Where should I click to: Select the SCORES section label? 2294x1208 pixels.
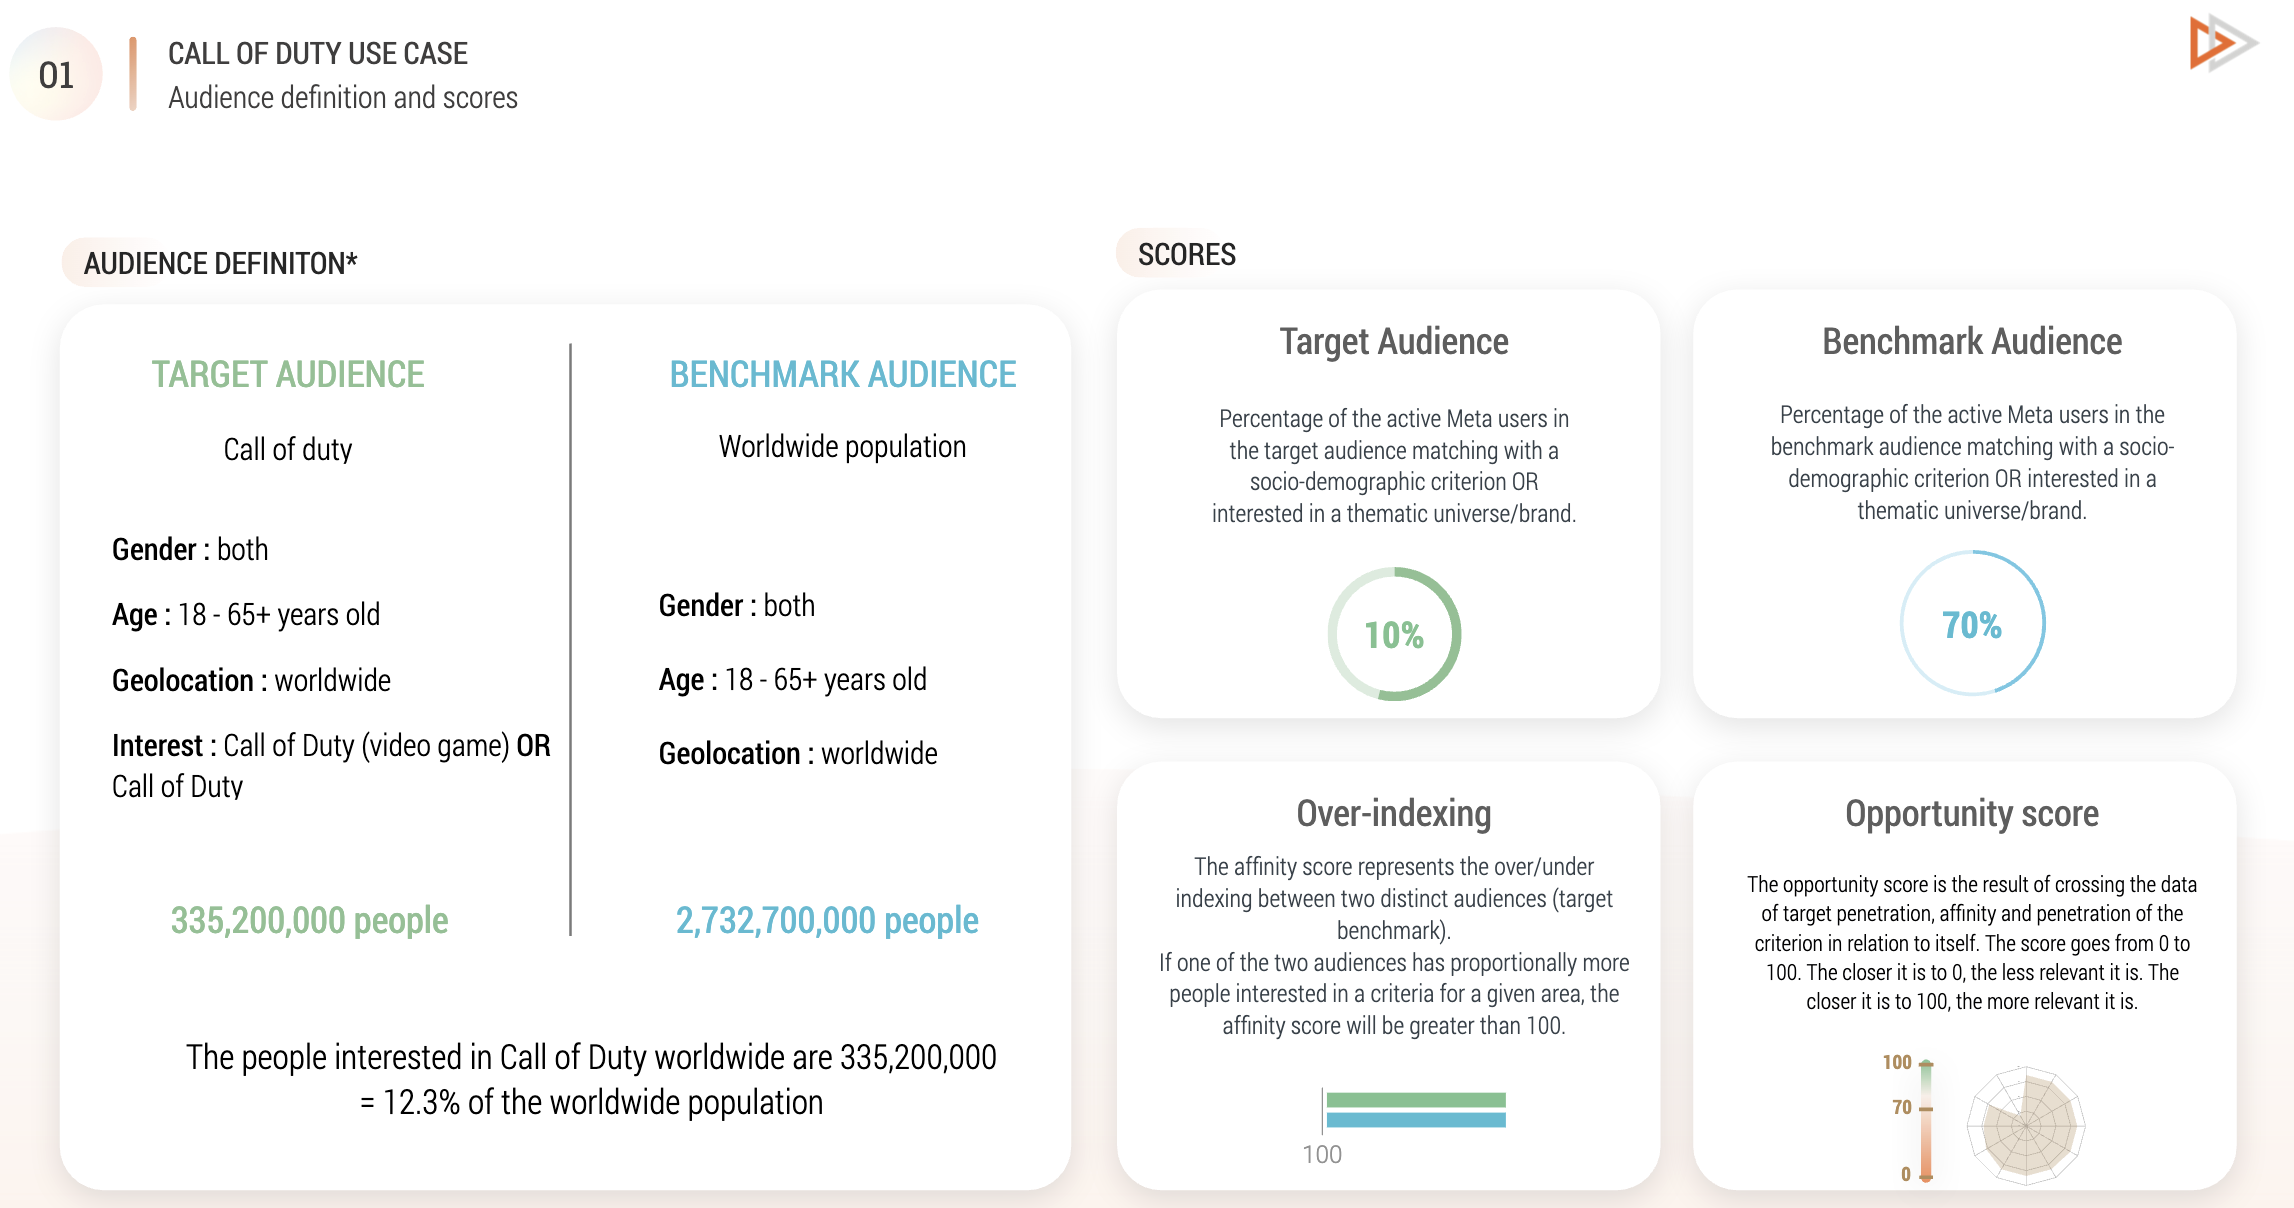click(x=1187, y=255)
